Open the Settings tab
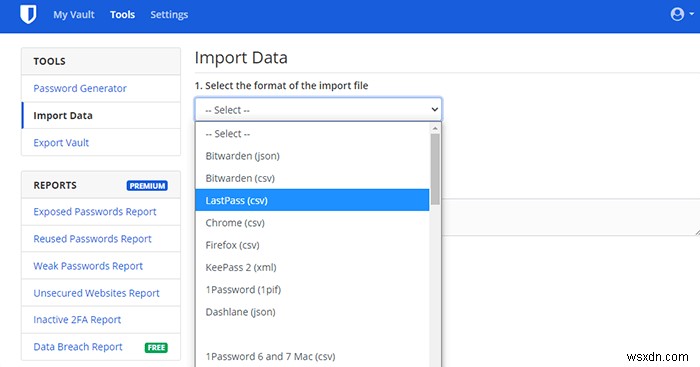The height and width of the screenshot is (367, 700). coord(169,15)
